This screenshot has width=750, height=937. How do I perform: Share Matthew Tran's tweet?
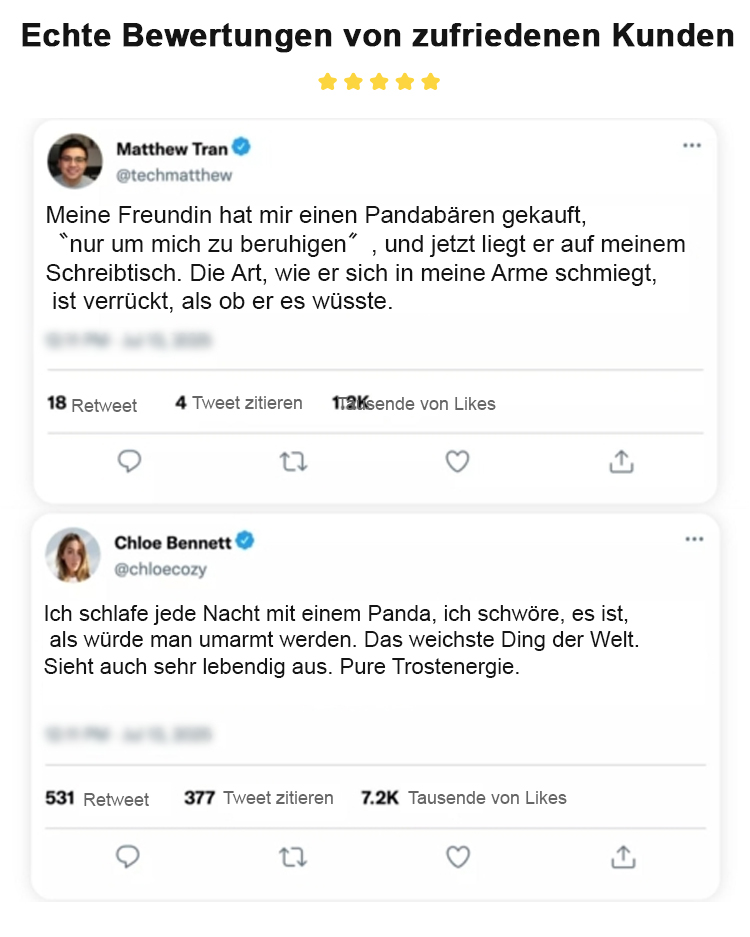tap(621, 461)
